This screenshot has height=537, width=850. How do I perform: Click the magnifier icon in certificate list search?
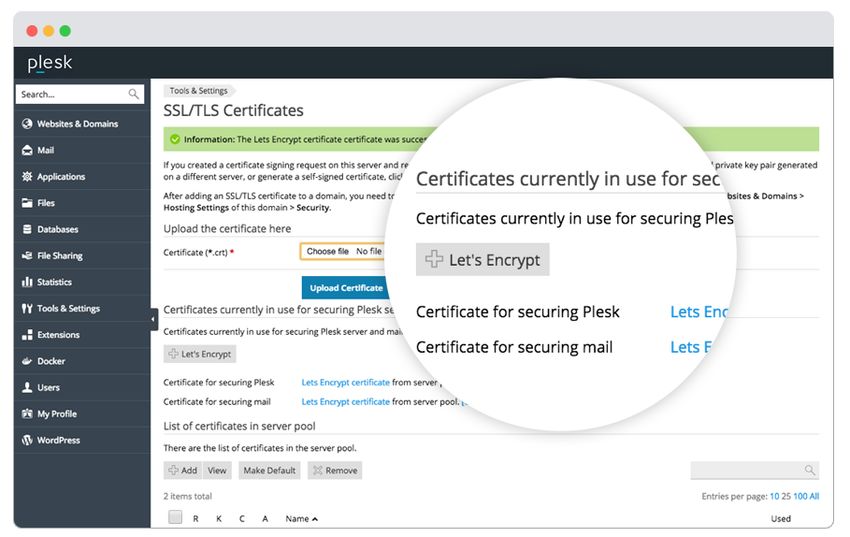tap(809, 470)
